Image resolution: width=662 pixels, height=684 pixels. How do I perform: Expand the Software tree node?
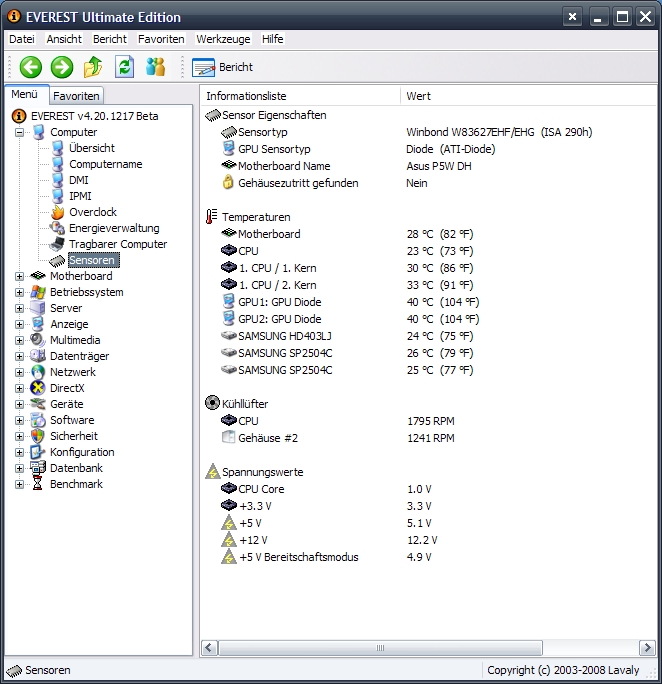coord(19,420)
